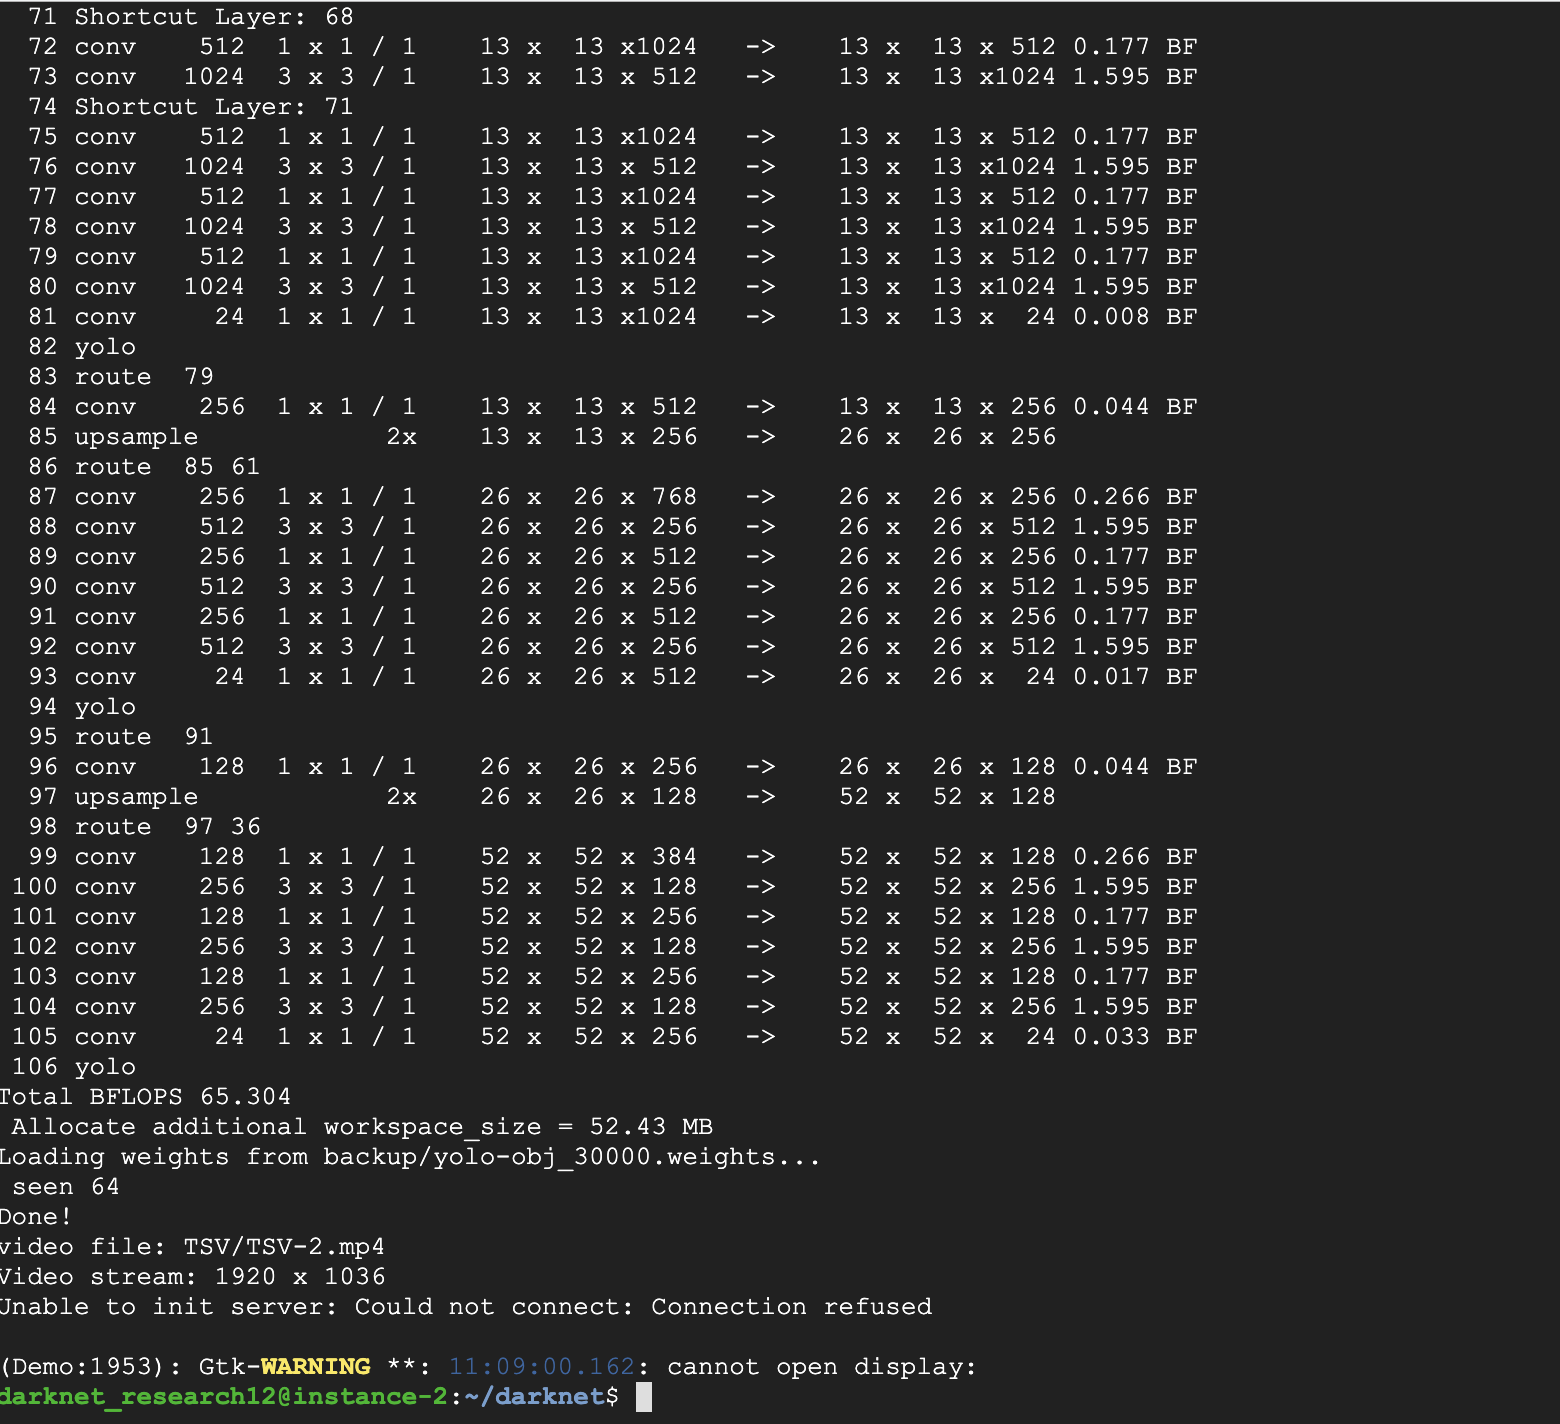Click the terminal cursor block

(644, 1397)
